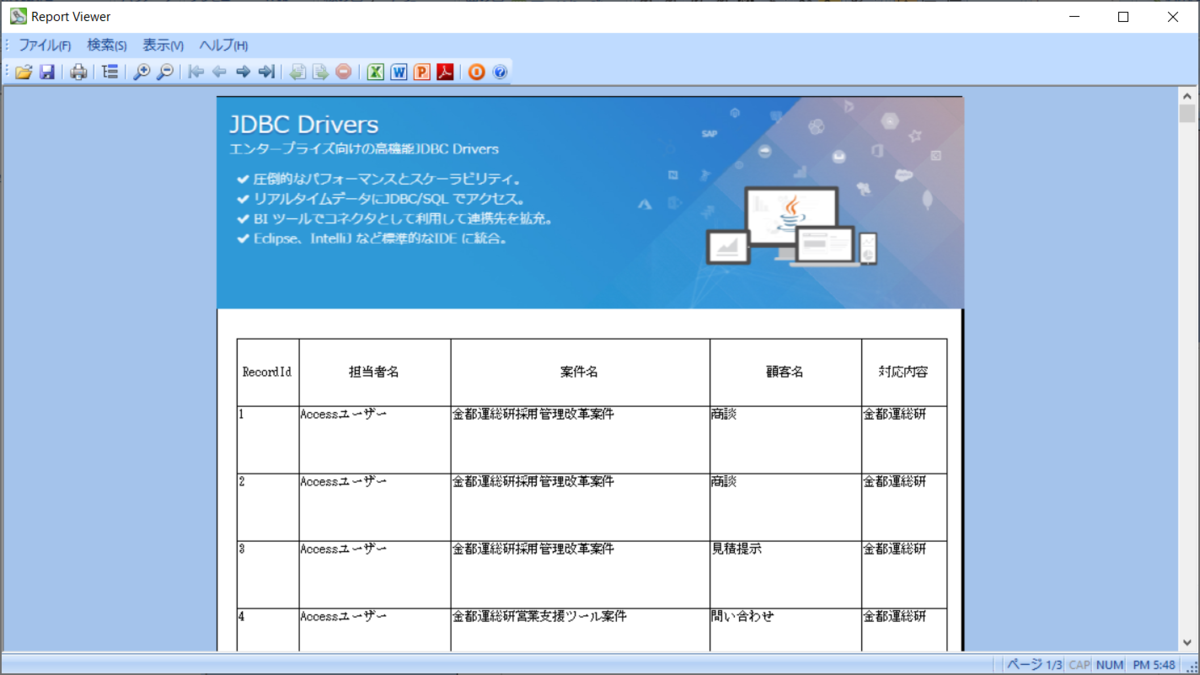The height and width of the screenshot is (675, 1200).
Task: Export report to PowerPoint
Action: (422, 72)
